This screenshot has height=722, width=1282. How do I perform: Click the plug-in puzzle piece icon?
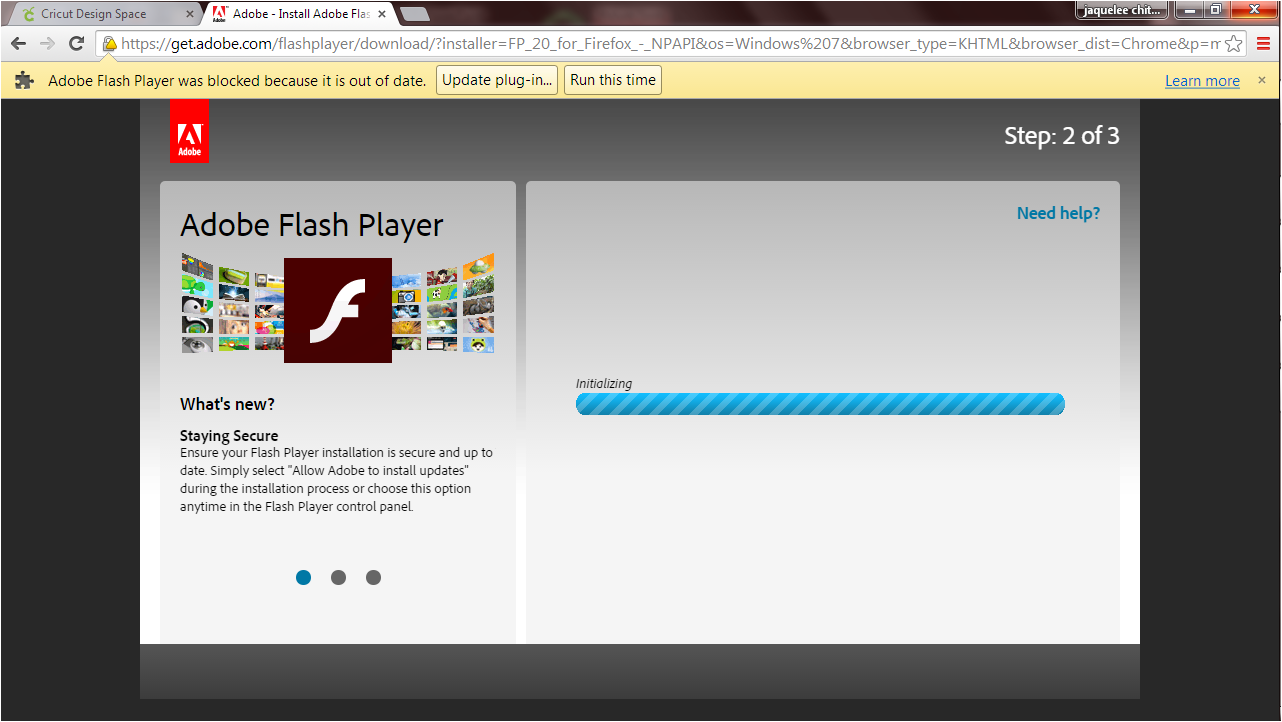[x=25, y=81]
